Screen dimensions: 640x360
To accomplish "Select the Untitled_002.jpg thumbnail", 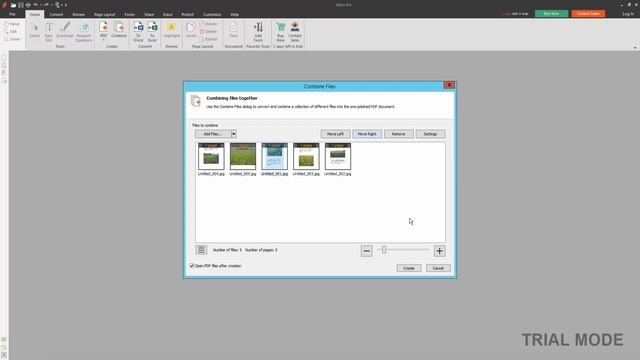I will [338, 157].
